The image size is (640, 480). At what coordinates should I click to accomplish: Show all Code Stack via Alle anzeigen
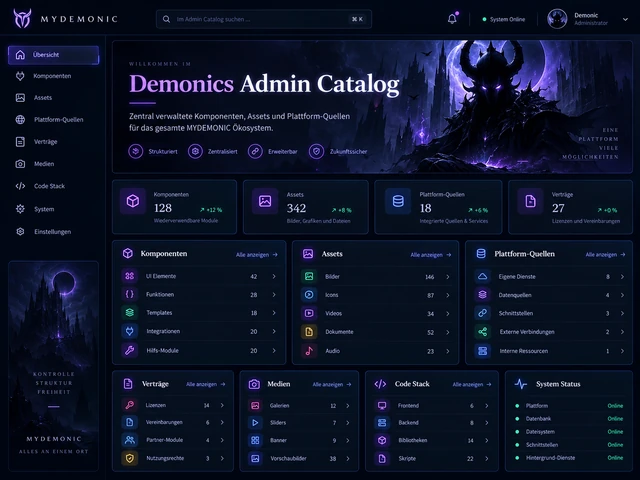pyautogui.click(x=472, y=384)
